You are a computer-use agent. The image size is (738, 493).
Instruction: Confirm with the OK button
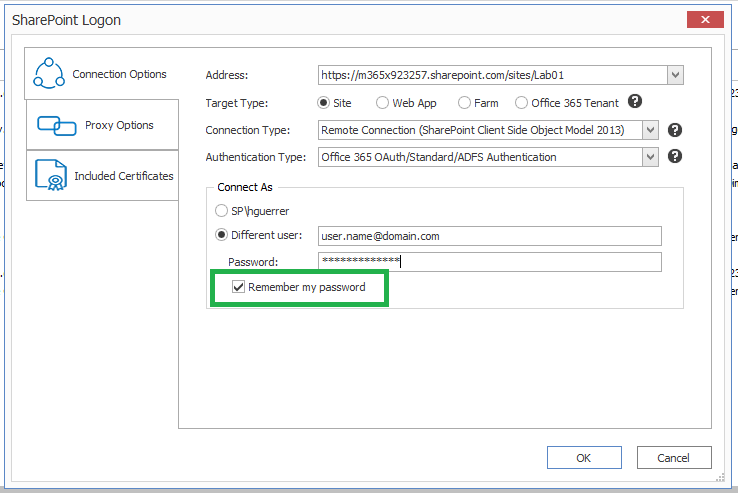pos(584,458)
